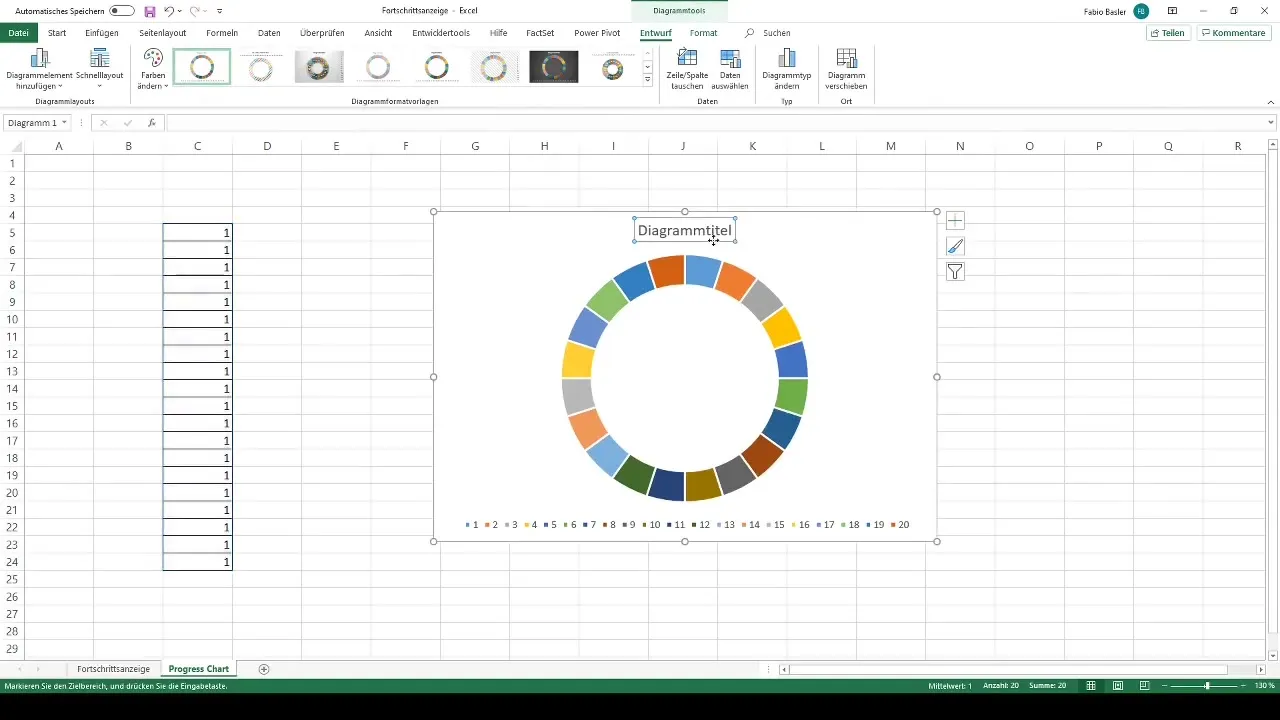1280x720 pixels.
Task: Click the zoom out minus button
Action: (x=1166, y=686)
